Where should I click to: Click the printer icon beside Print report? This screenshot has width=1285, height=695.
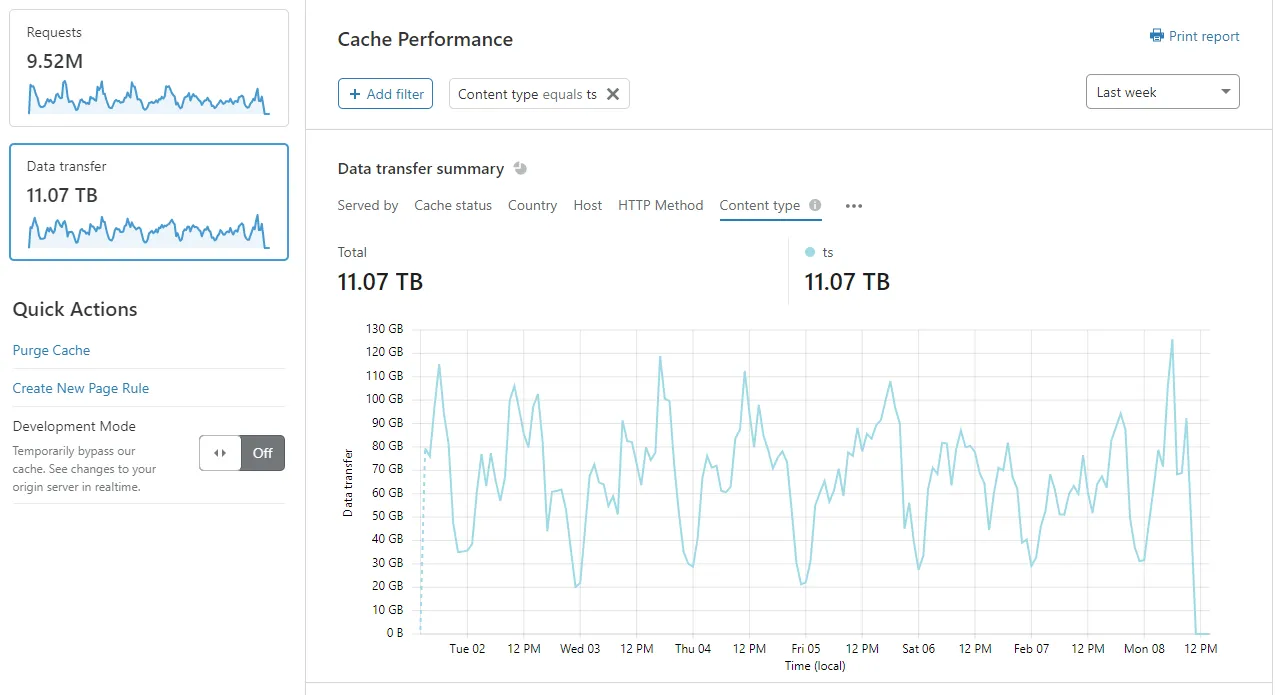coord(1155,36)
